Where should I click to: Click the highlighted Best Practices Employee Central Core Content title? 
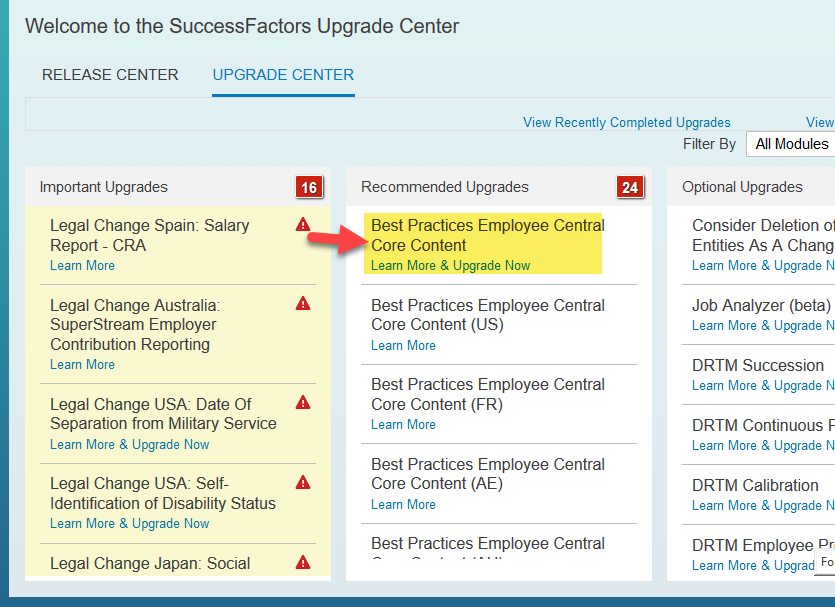[488, 235]
